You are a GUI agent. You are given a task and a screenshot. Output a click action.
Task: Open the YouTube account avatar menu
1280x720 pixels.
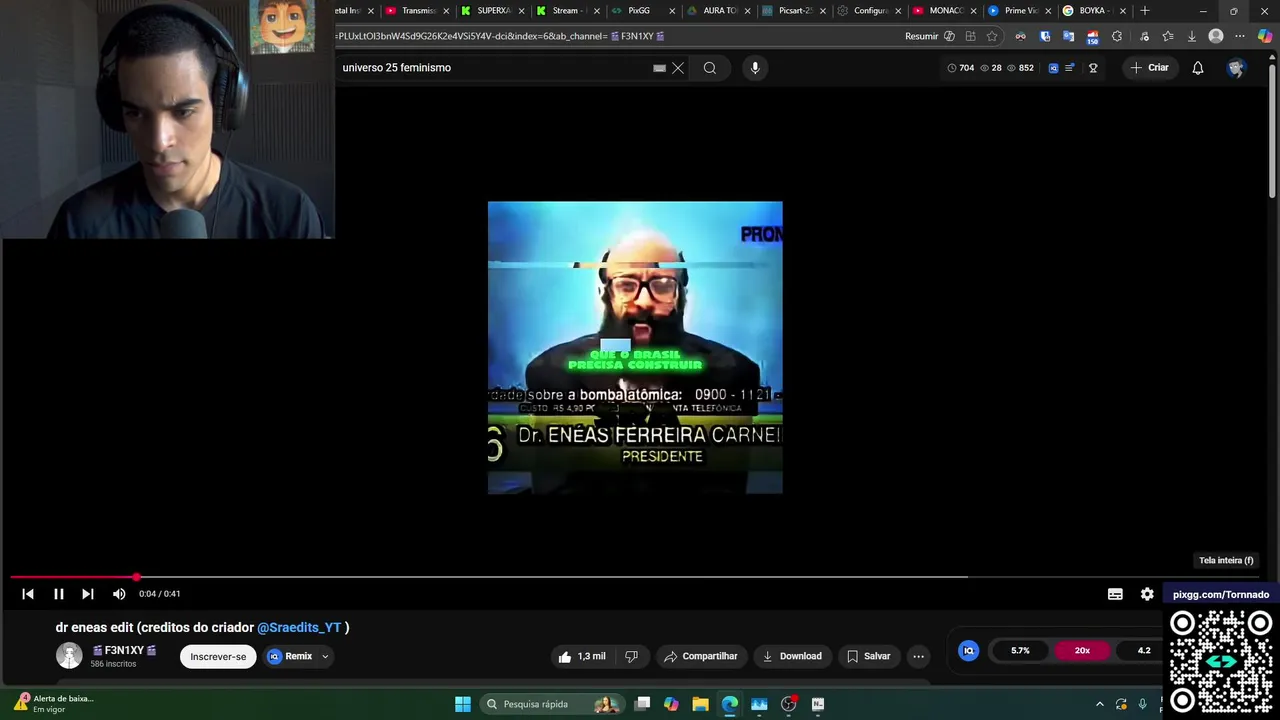click(1236, 68)
